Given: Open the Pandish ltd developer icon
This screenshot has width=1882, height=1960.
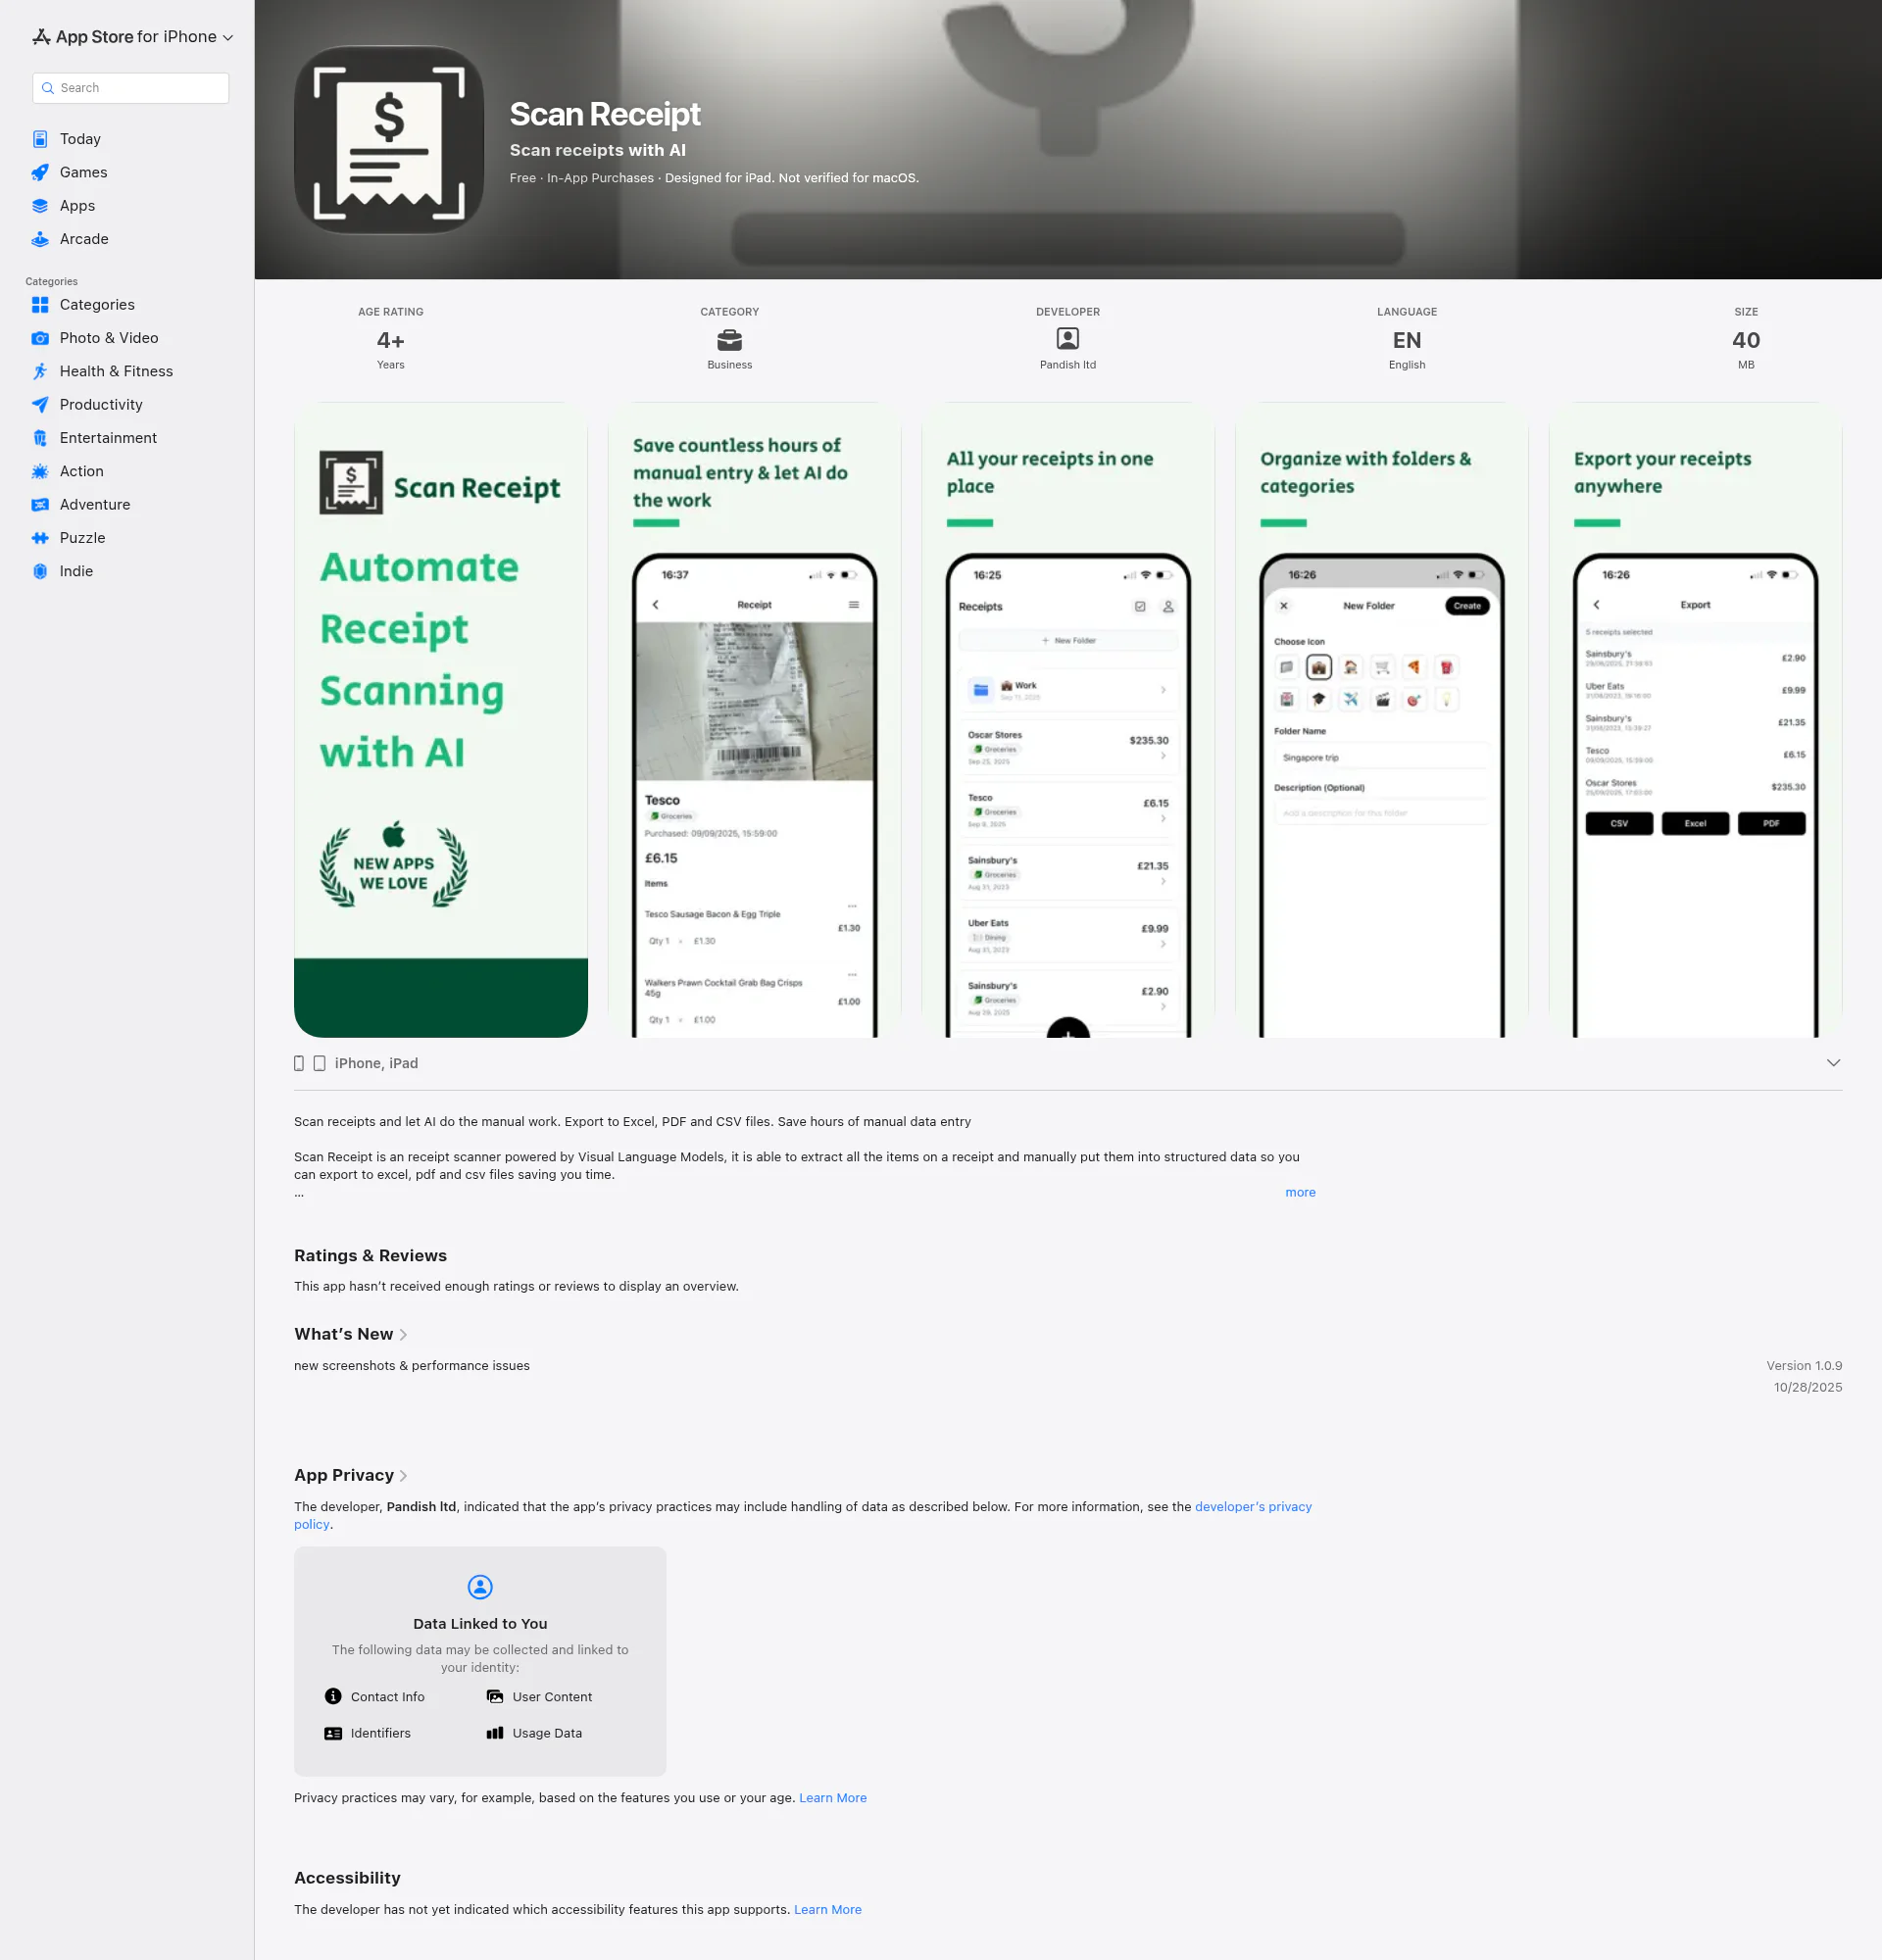Looking at the screenshot, I should tap(1068, 339).
